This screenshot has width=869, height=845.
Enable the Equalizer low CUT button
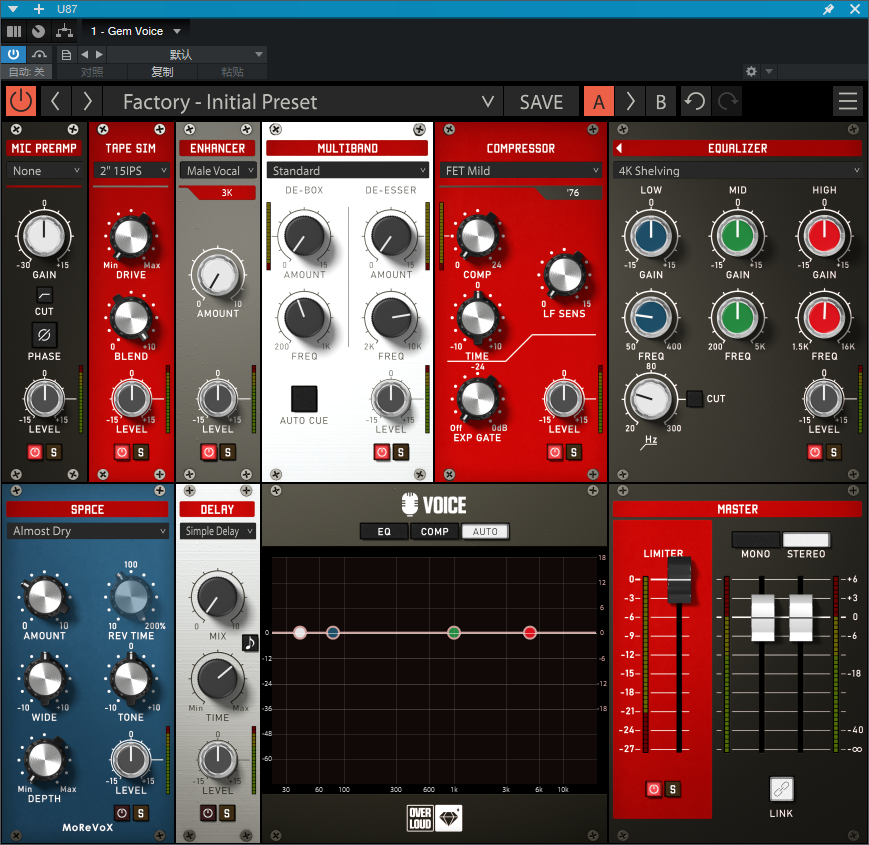[694, 398]
